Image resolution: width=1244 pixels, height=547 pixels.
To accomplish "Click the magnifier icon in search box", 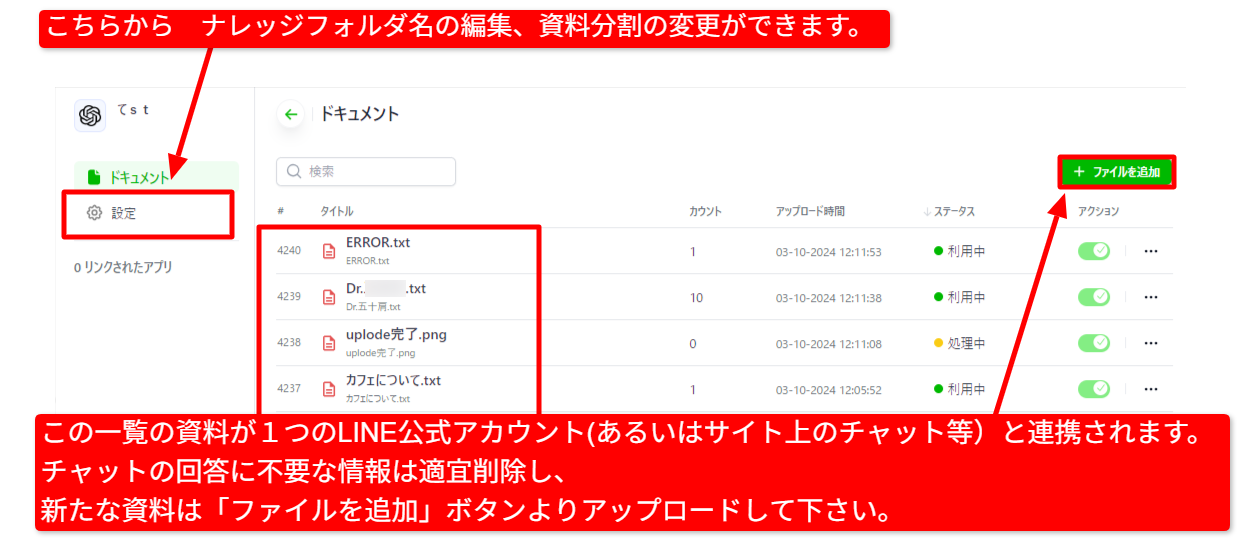I will 294,172.
